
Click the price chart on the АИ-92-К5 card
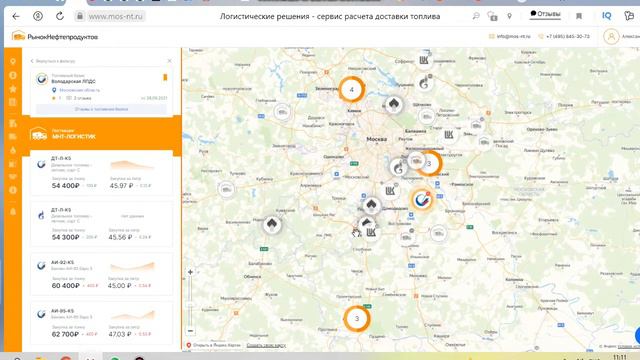(x=133, y=267)
